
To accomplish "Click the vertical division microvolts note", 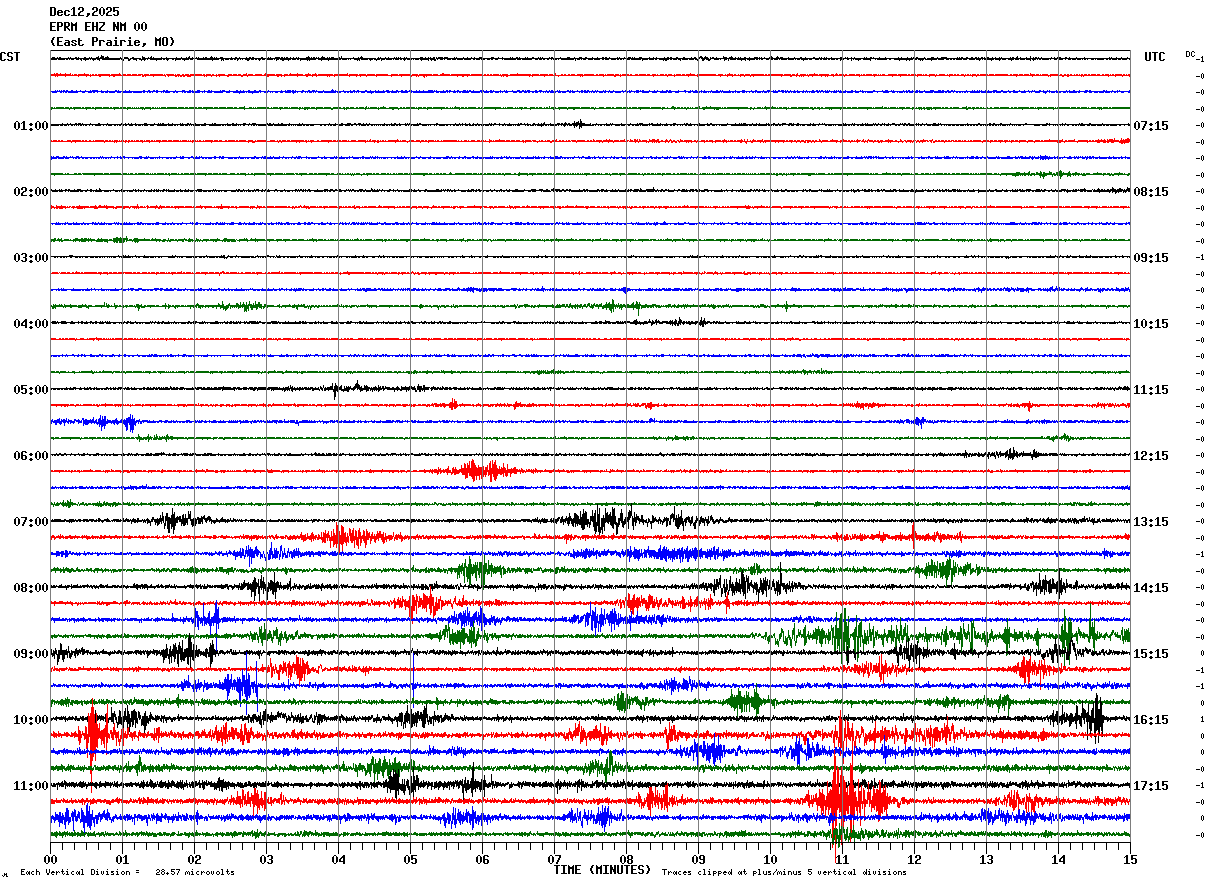I will click(x=127, y=873).
